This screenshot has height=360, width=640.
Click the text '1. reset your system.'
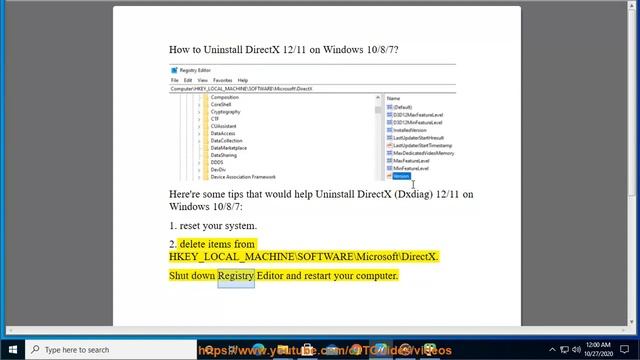[x=213, y=226]
